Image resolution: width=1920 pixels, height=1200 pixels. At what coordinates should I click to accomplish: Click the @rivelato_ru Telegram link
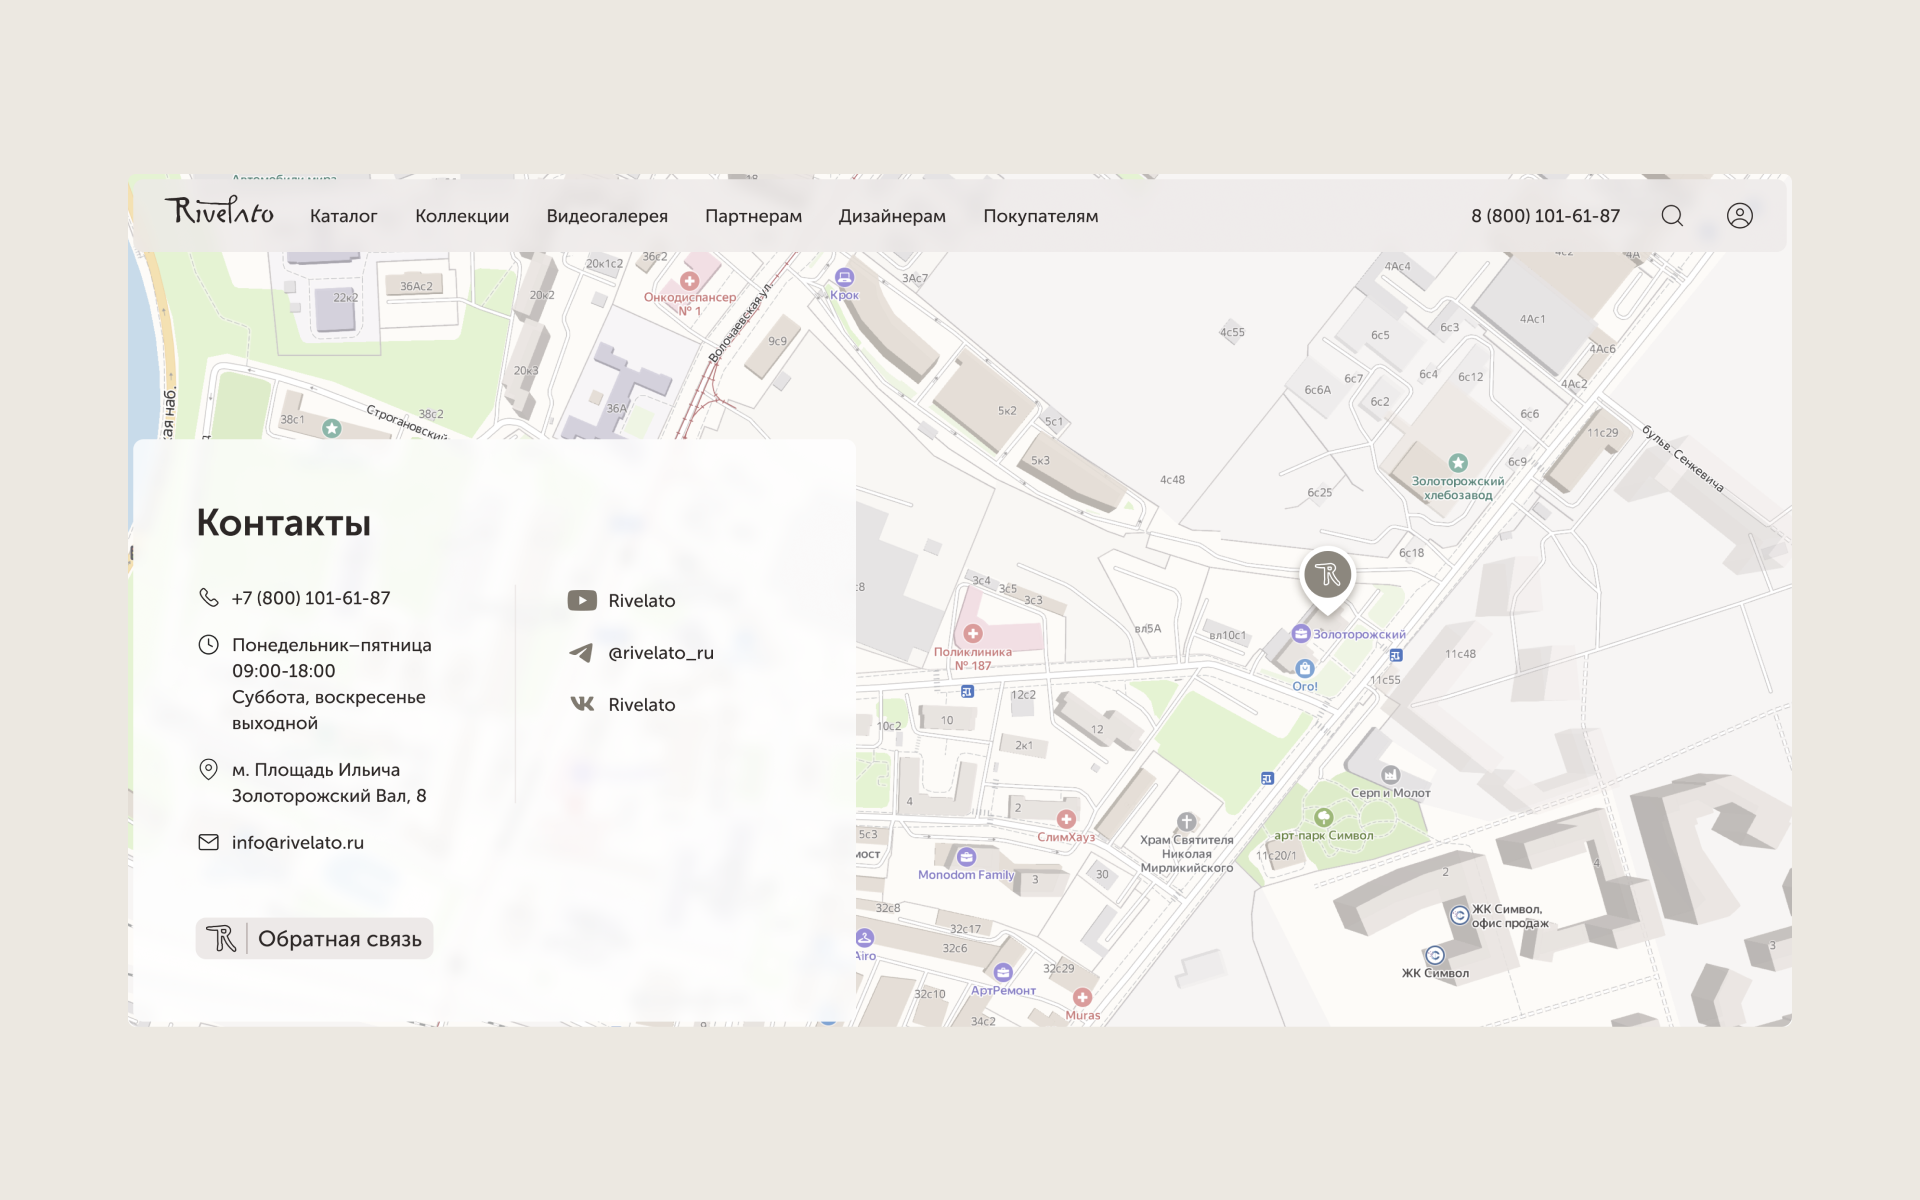661,653
